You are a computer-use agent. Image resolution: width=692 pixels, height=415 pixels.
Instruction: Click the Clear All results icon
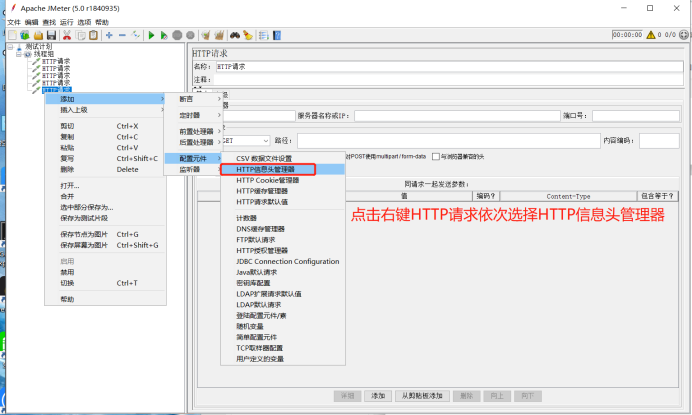219,35
